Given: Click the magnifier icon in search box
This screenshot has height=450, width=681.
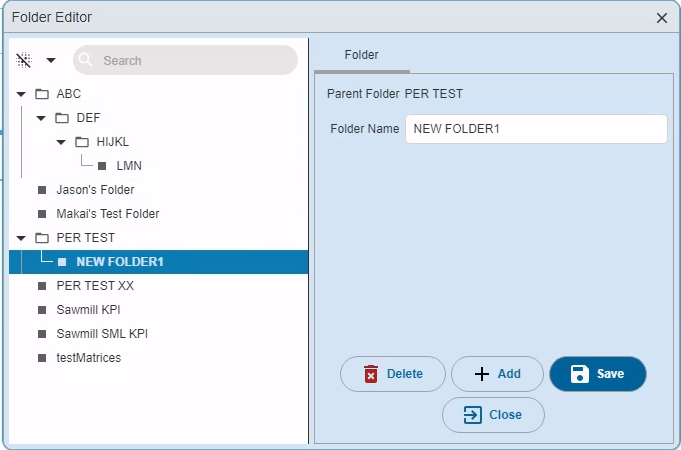Looking at the screenshot, I should (86, 60).
